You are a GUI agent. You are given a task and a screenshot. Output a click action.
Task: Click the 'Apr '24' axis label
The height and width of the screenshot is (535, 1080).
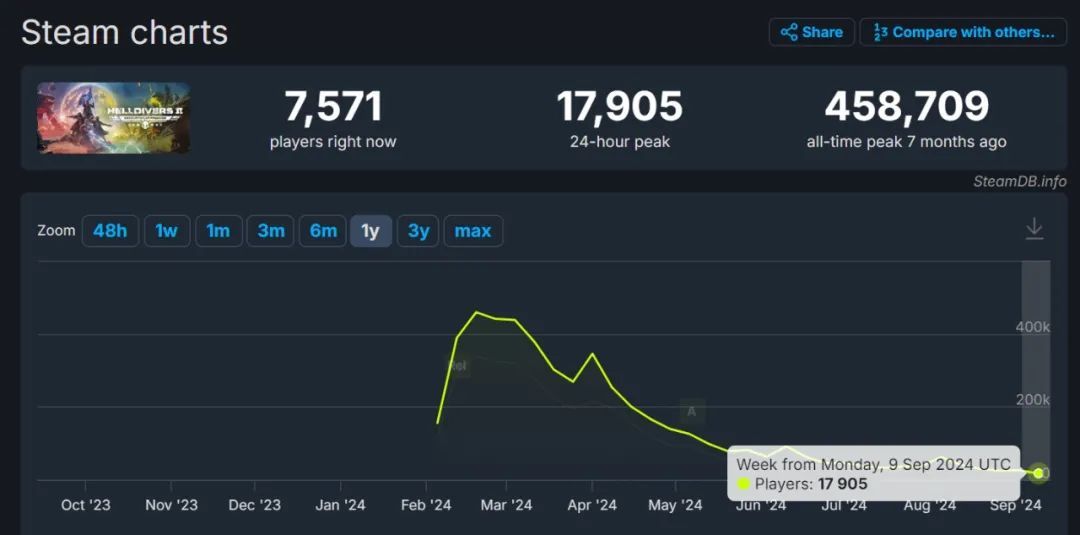592,505
